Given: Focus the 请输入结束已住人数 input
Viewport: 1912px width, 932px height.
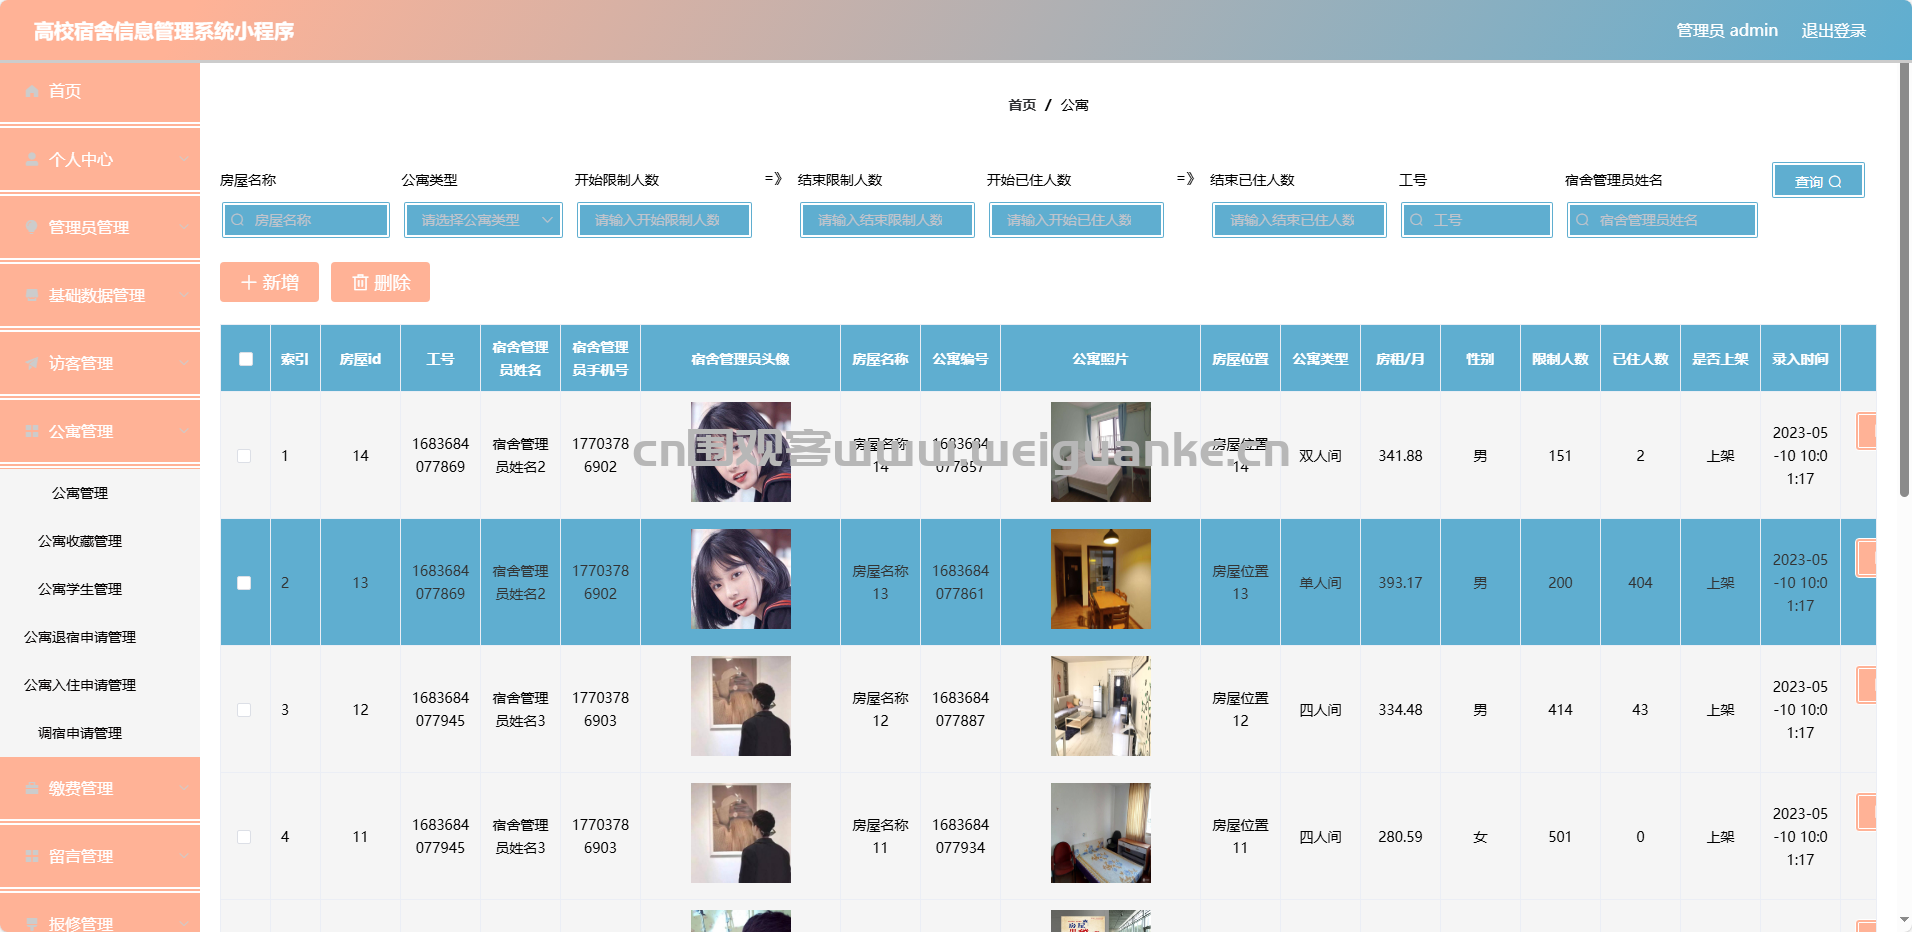Looking at the screenshot, I should [x=1299, y=220].
